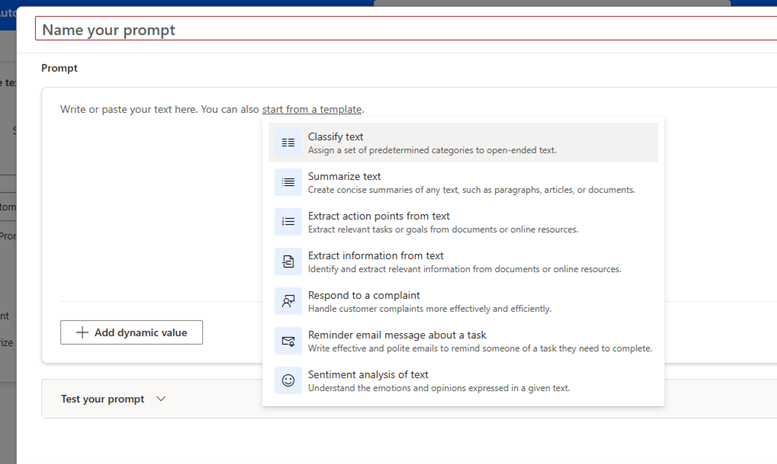Click the Classify text template icon
The height and width of the screenshot is (464, 777).
(288, 143)
